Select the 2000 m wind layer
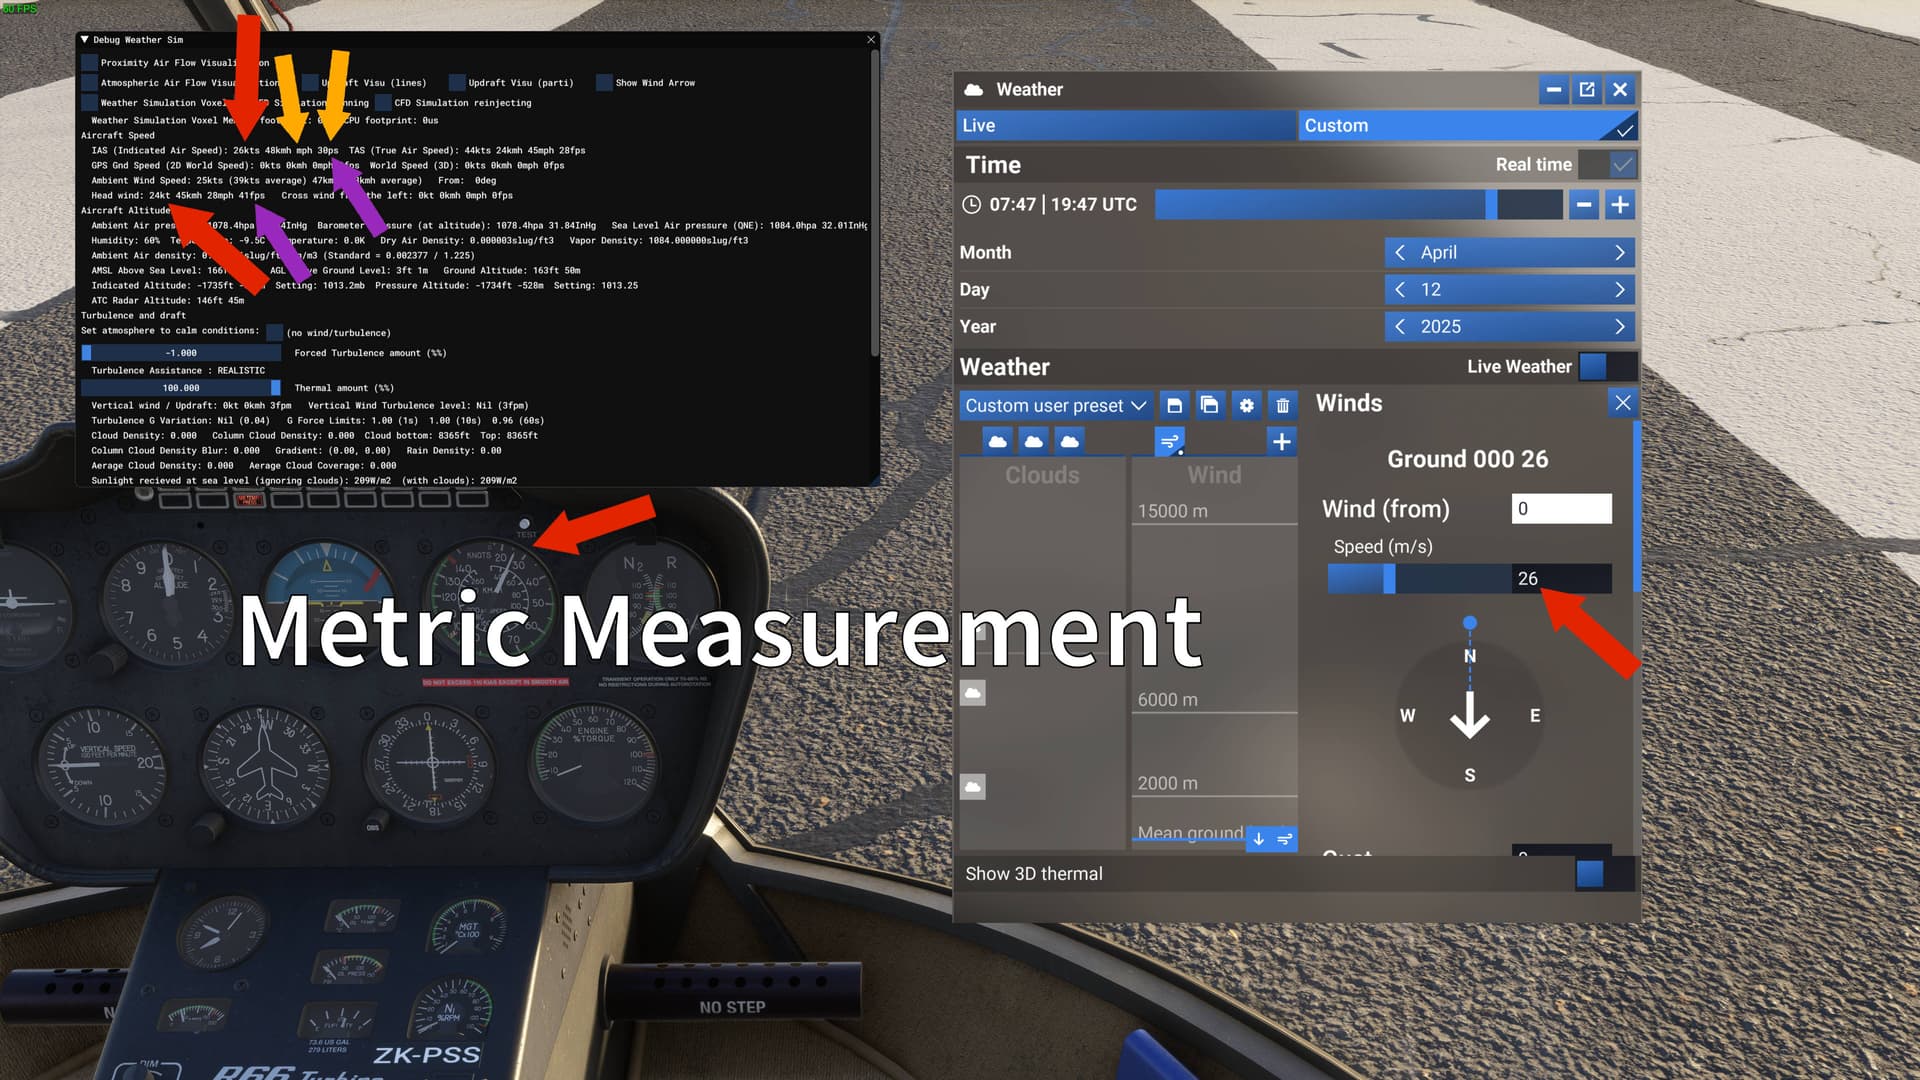The image size is (1920, 1080). coord(1214,784)
